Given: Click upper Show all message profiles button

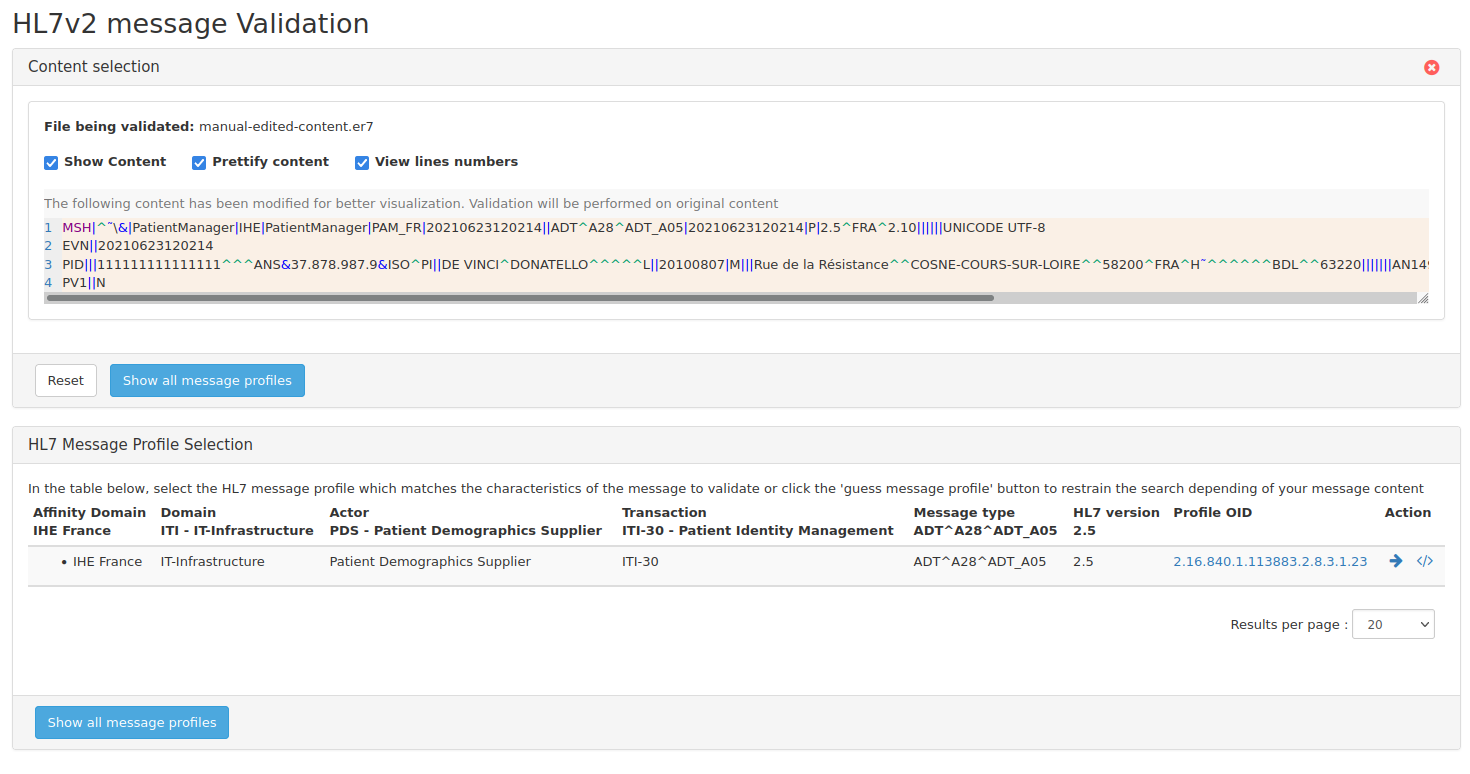Looking at the screenshot, I should click(207, 380).
